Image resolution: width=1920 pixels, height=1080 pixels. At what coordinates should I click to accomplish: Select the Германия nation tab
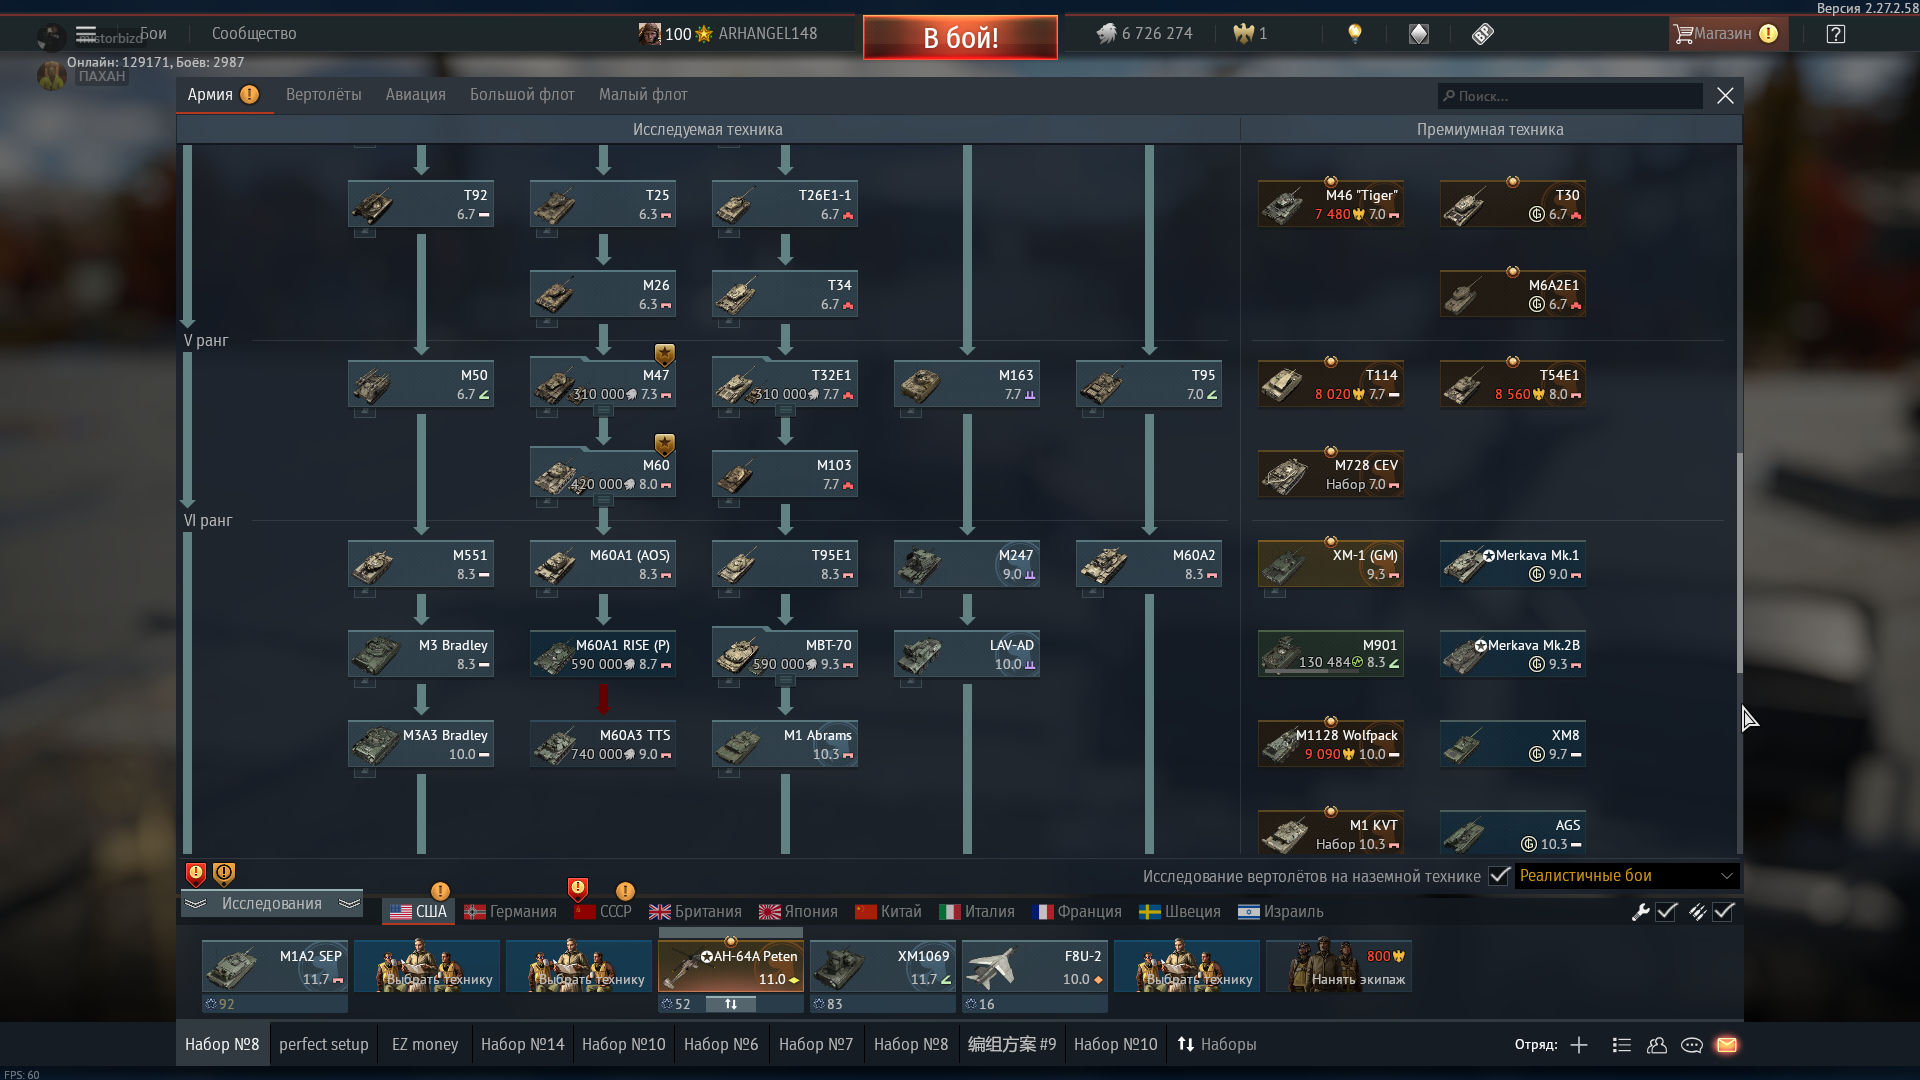click(x=511, y=912)
